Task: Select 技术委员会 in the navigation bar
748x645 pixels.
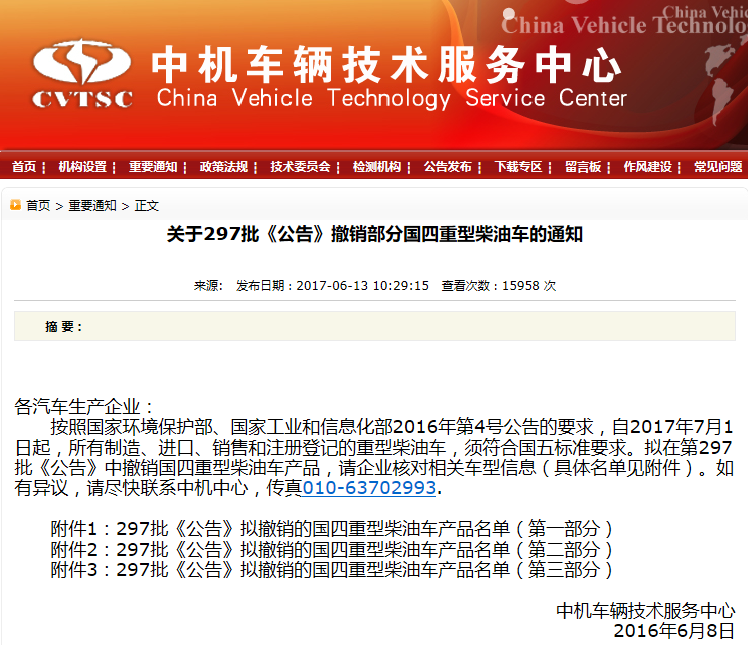Action: 300,166
